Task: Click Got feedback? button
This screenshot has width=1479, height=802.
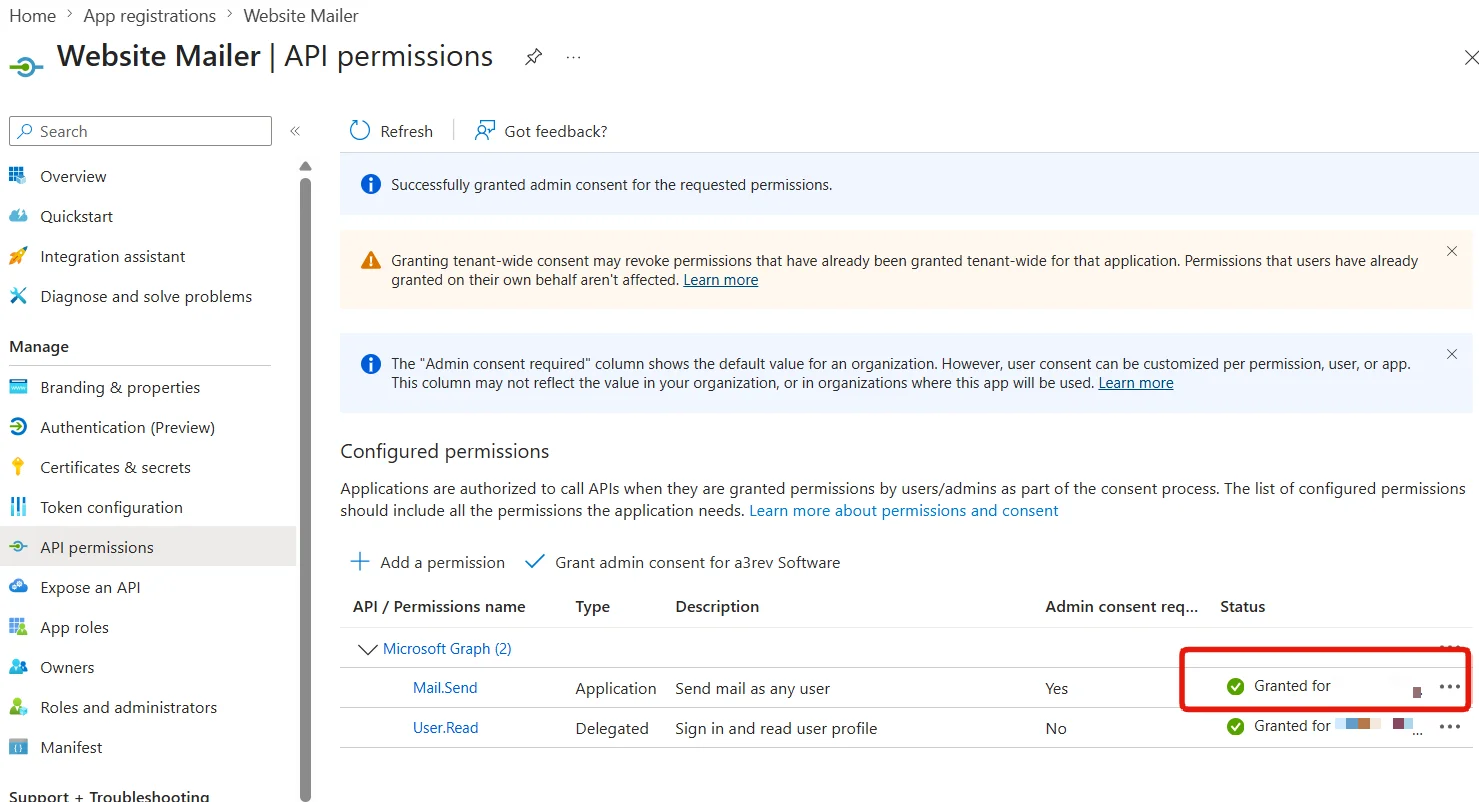Action: point(541,131)
